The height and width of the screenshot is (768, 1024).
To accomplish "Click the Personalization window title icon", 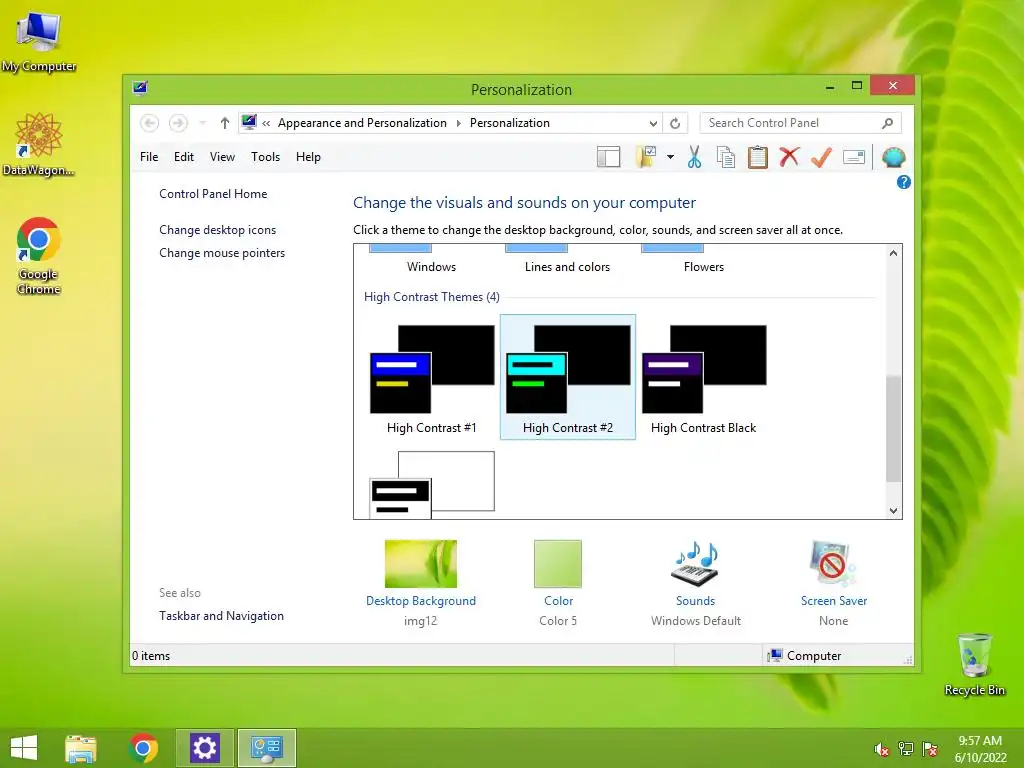I will click(140, 88).
